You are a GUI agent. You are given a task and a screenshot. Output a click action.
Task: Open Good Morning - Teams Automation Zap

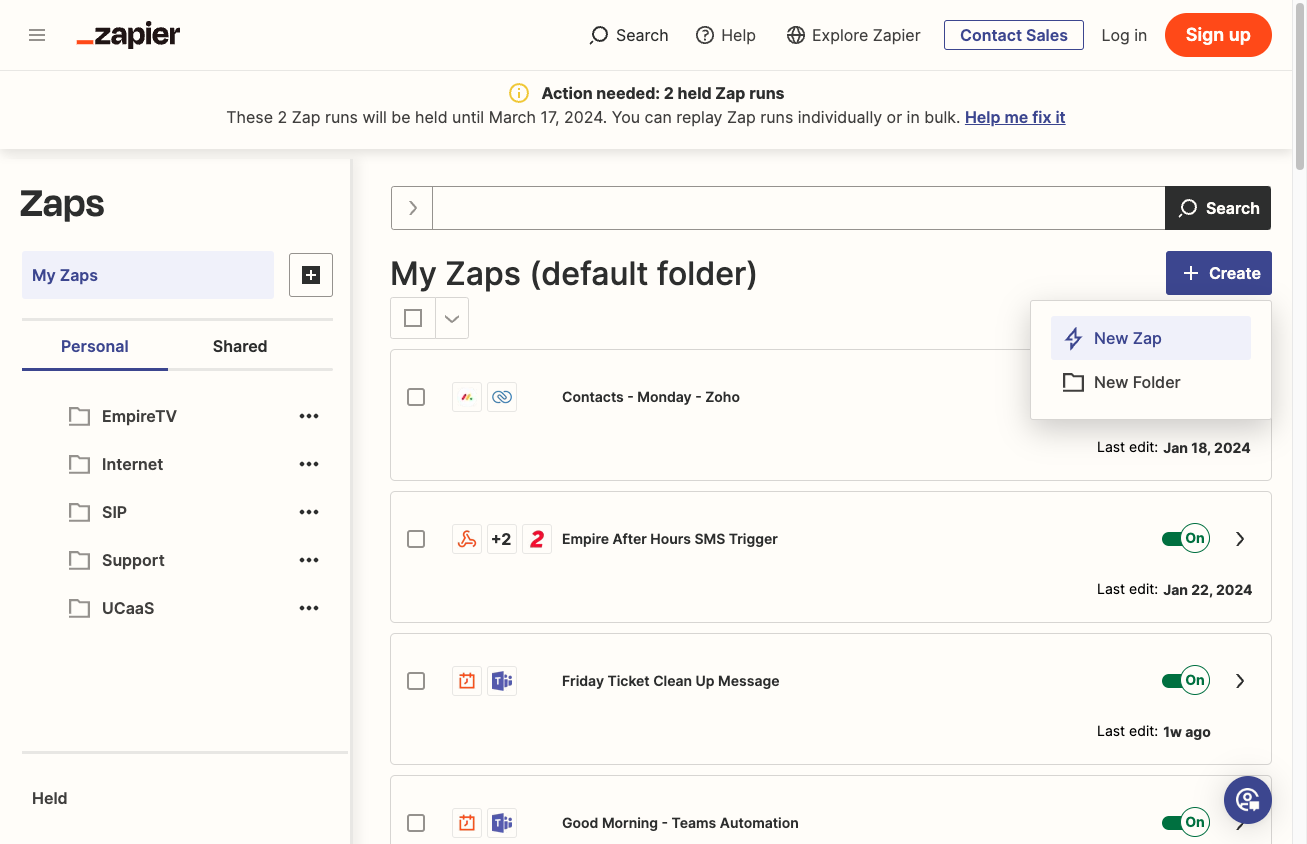(680, 823)
